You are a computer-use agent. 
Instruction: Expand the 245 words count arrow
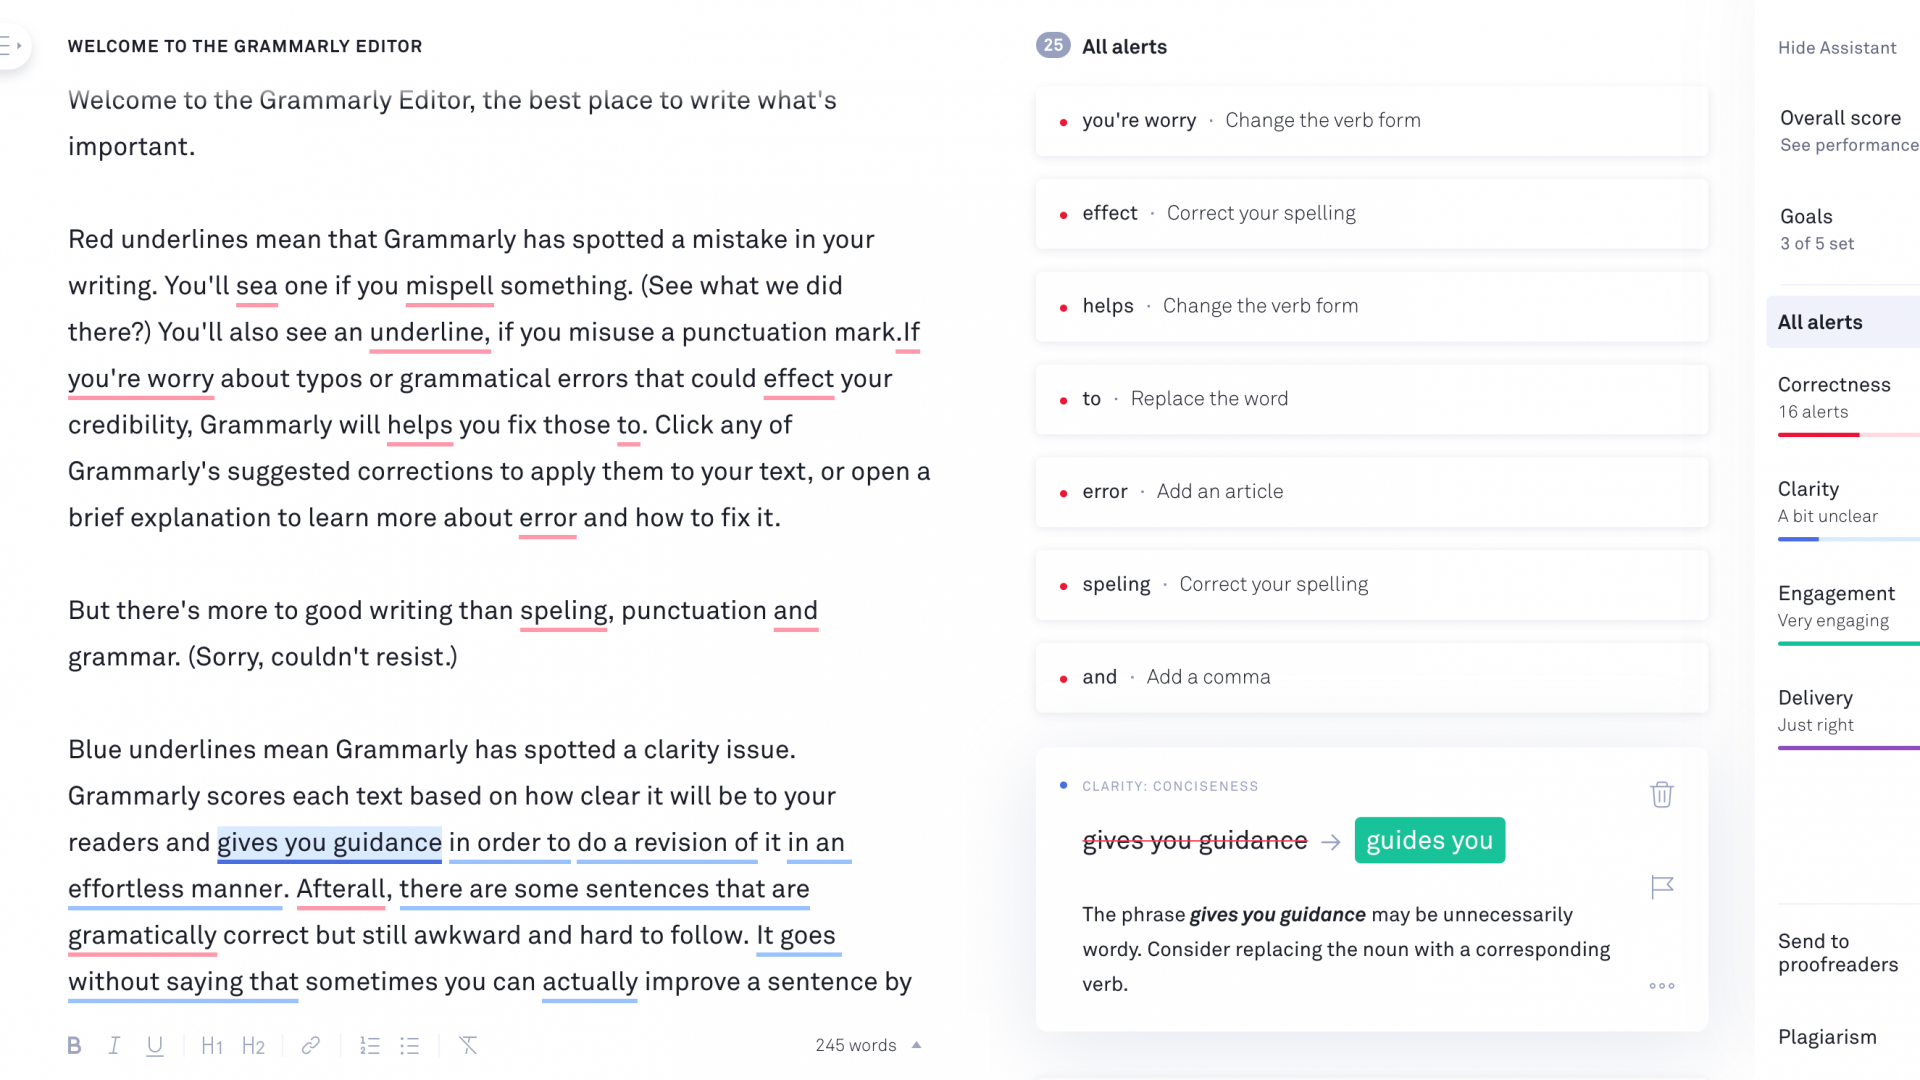[917, 1045]
